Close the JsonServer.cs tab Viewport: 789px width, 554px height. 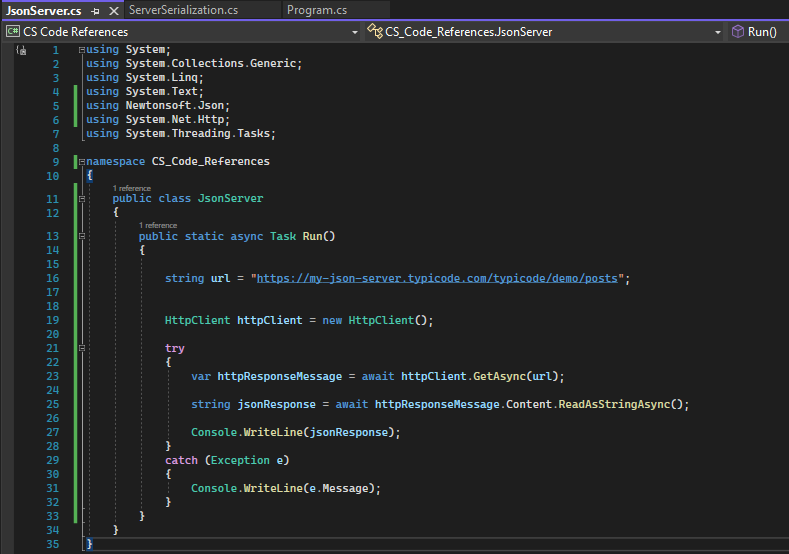pos(112,10)
